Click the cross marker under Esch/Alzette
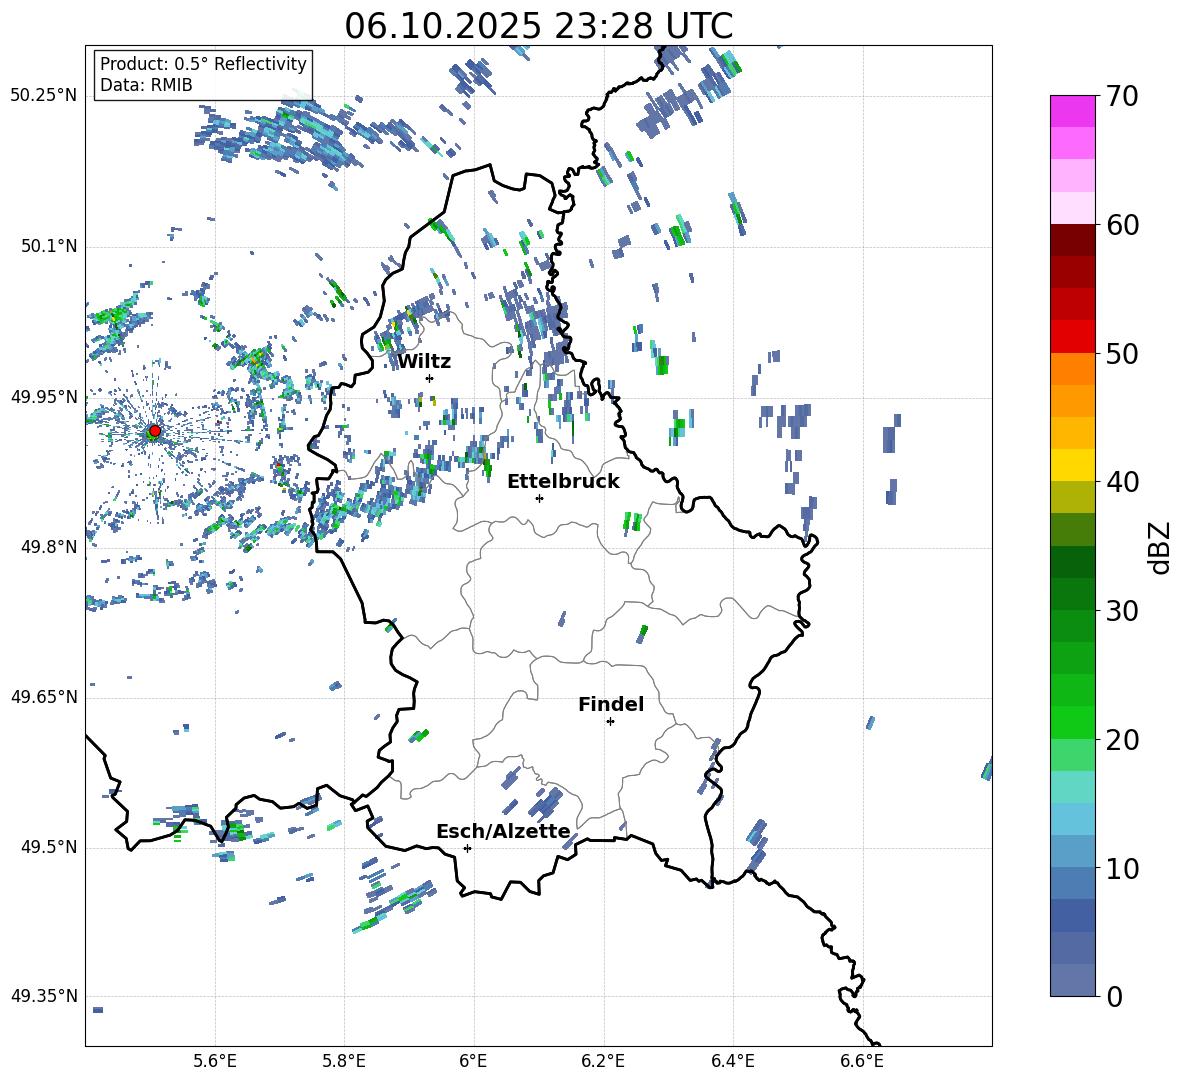The width and height of the screenshot is (1184, 1081). pos(467,848)
